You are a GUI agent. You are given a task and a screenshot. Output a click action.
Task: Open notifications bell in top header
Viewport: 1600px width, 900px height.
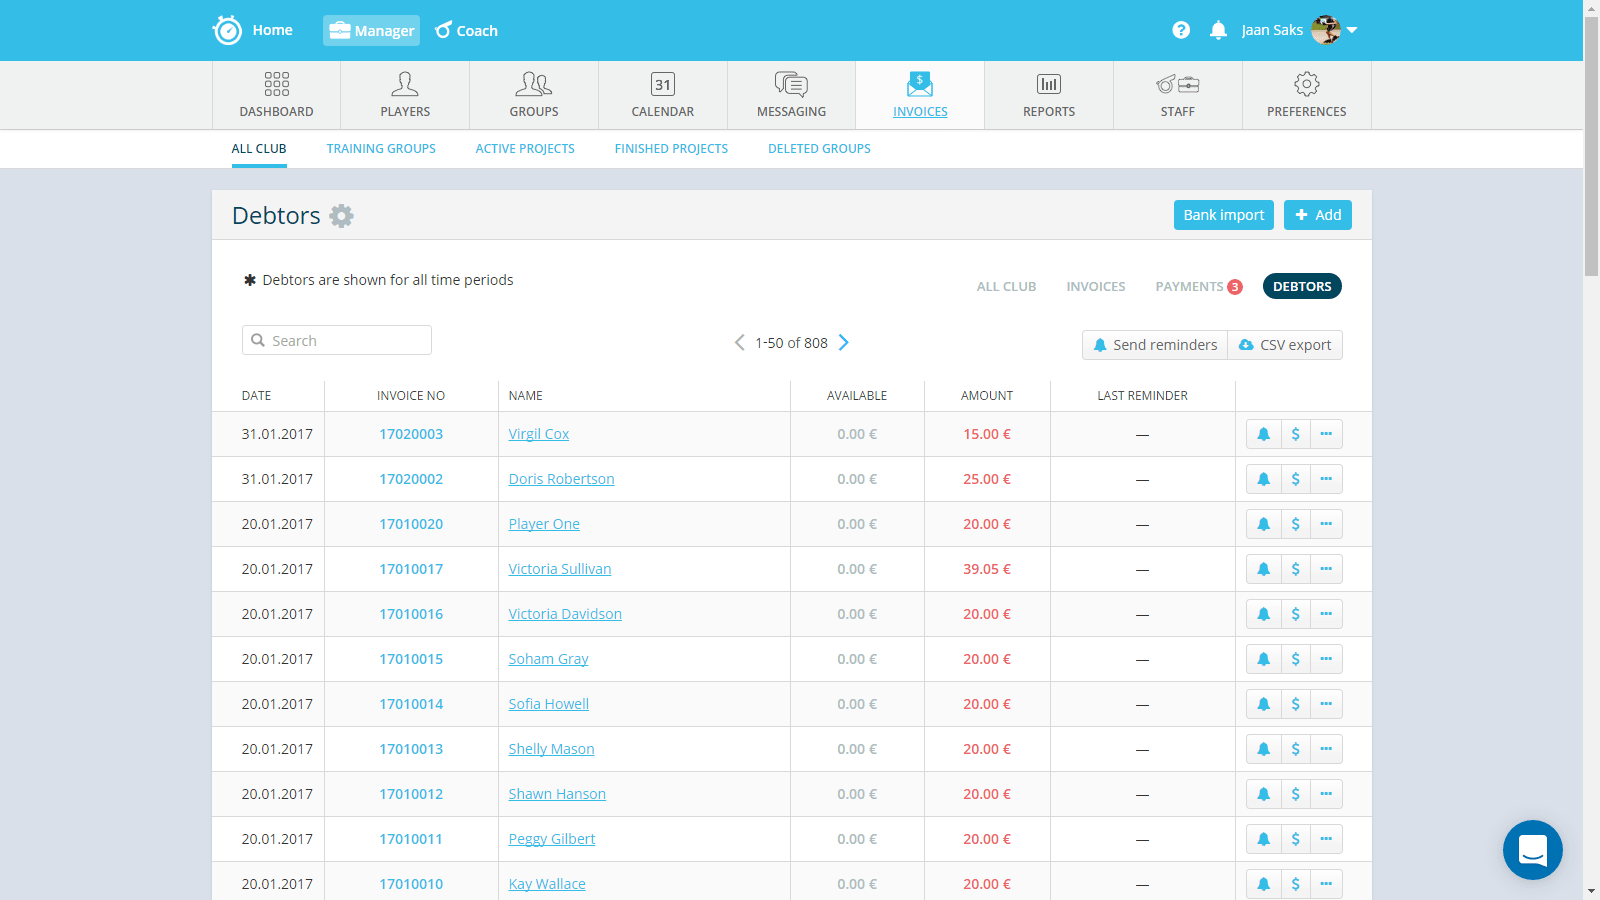point(1218,30)
